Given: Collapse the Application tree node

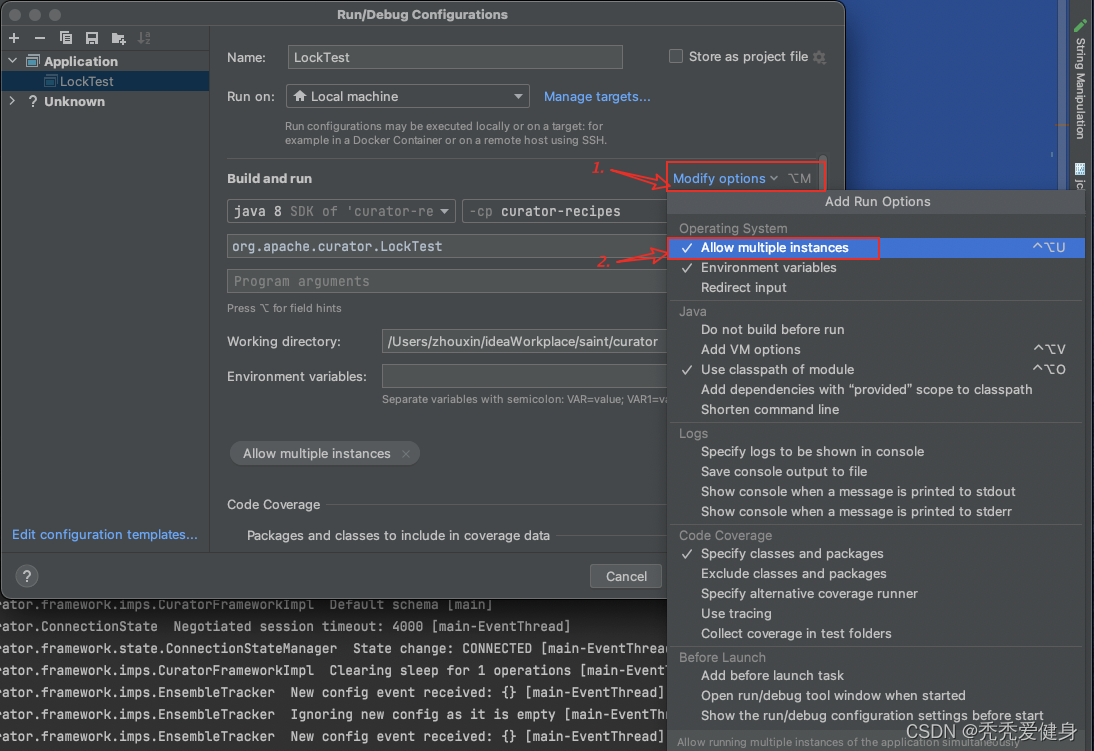Looking at the screenshot, I should [13, 61].
